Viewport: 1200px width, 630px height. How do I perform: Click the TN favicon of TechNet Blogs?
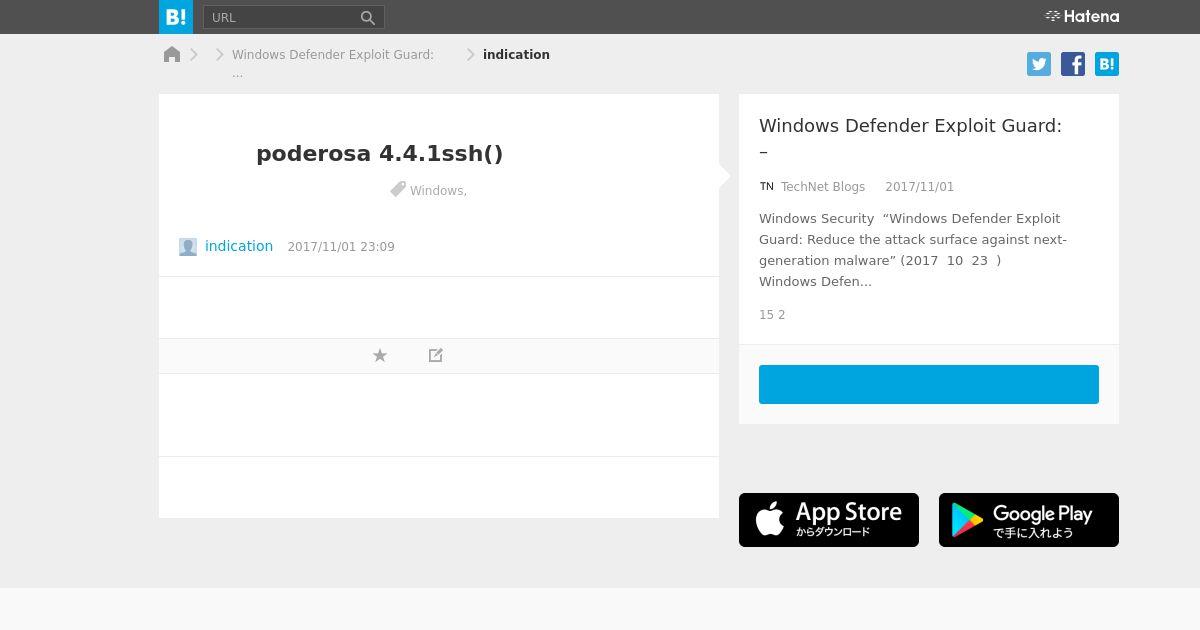coord(767,187)
